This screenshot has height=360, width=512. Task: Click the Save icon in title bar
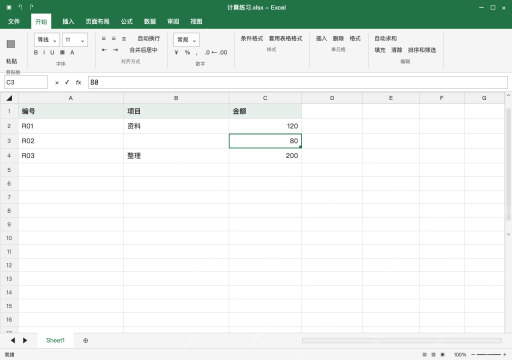[9, 7]
